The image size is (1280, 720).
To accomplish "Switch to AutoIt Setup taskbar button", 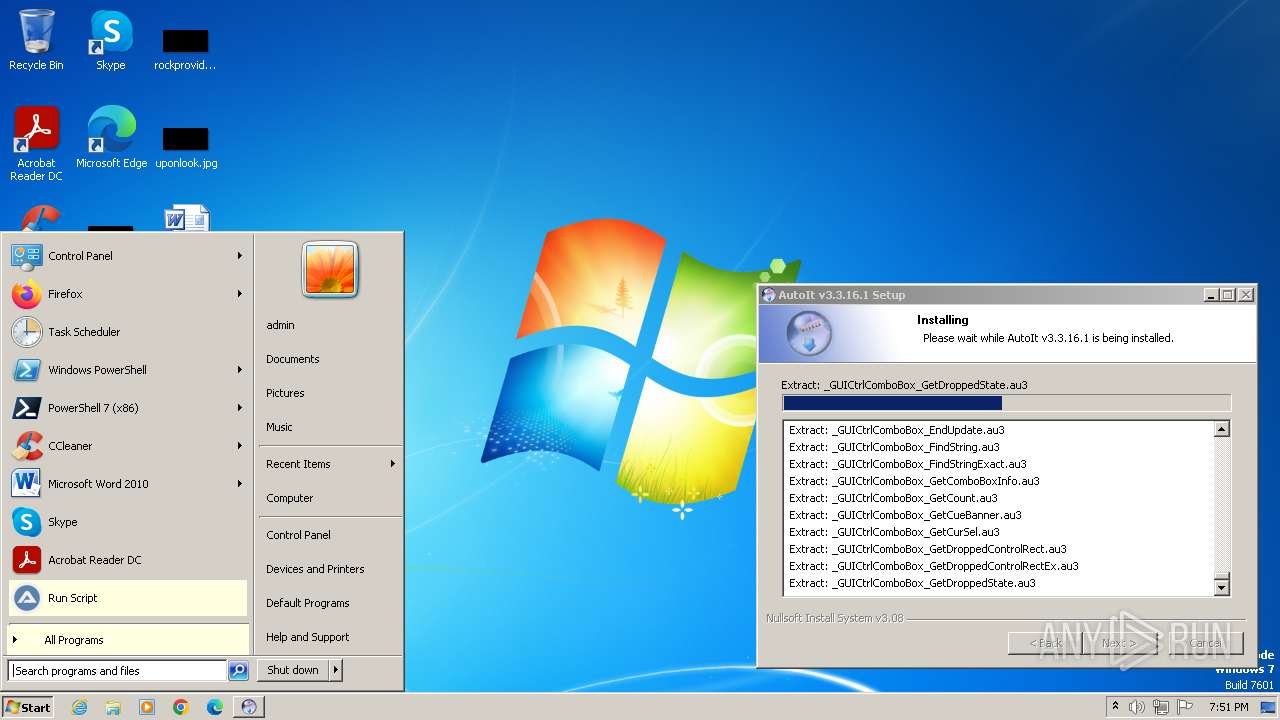I will pos(249,707).
